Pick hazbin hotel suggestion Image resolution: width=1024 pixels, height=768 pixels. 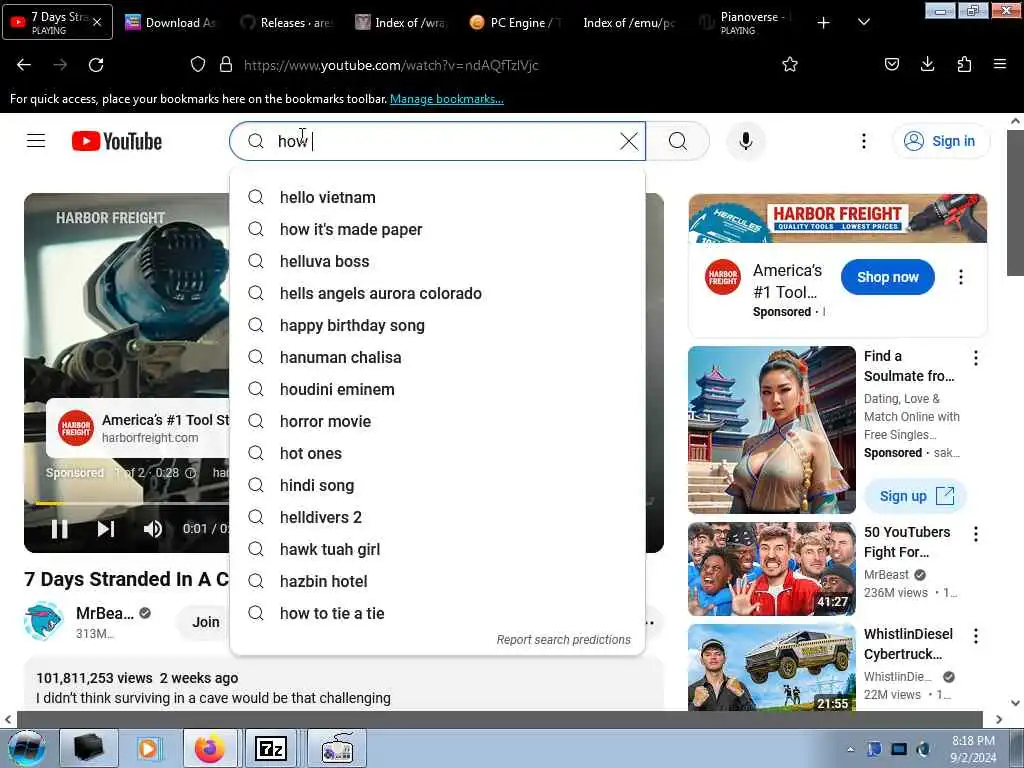[x=438, y=581]
